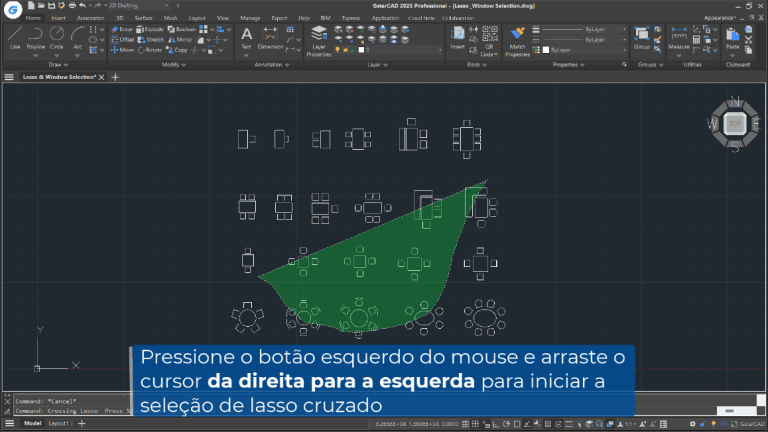Expand the Layer panel
The image size is (768, 432).
tap(378, 65)
